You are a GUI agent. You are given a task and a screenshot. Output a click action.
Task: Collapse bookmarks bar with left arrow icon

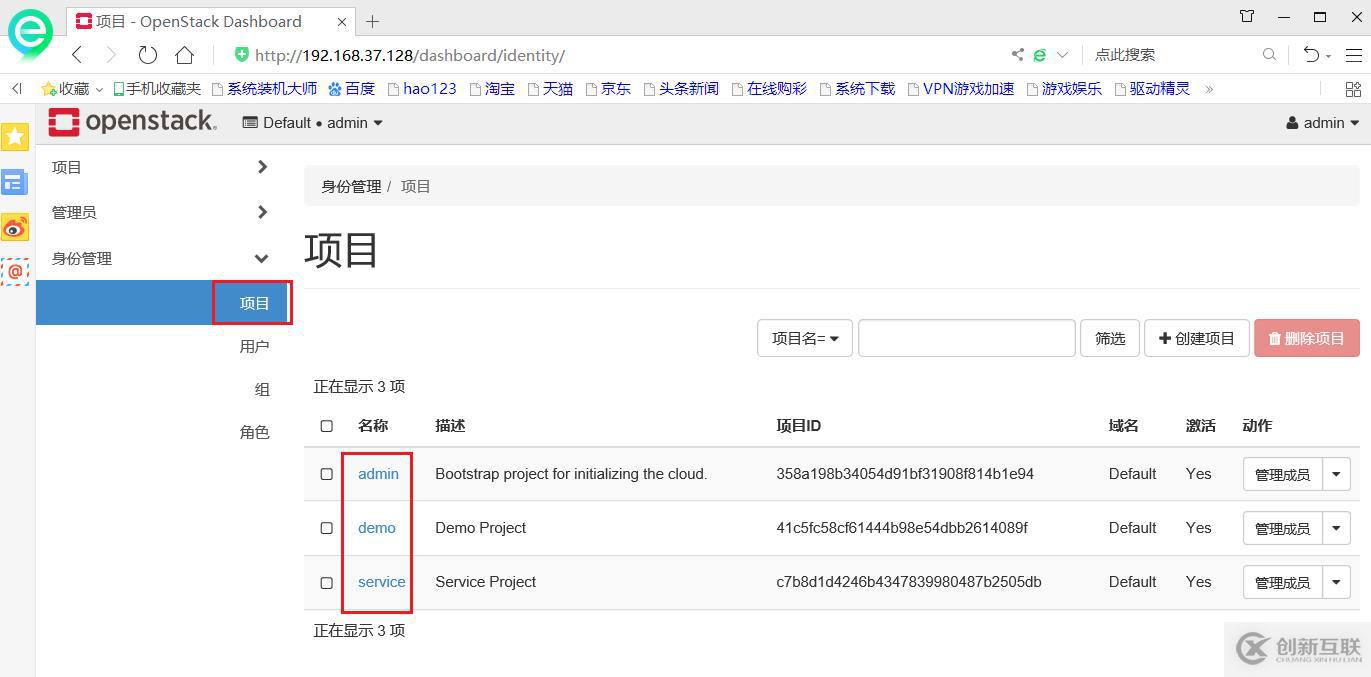point(17,89)
